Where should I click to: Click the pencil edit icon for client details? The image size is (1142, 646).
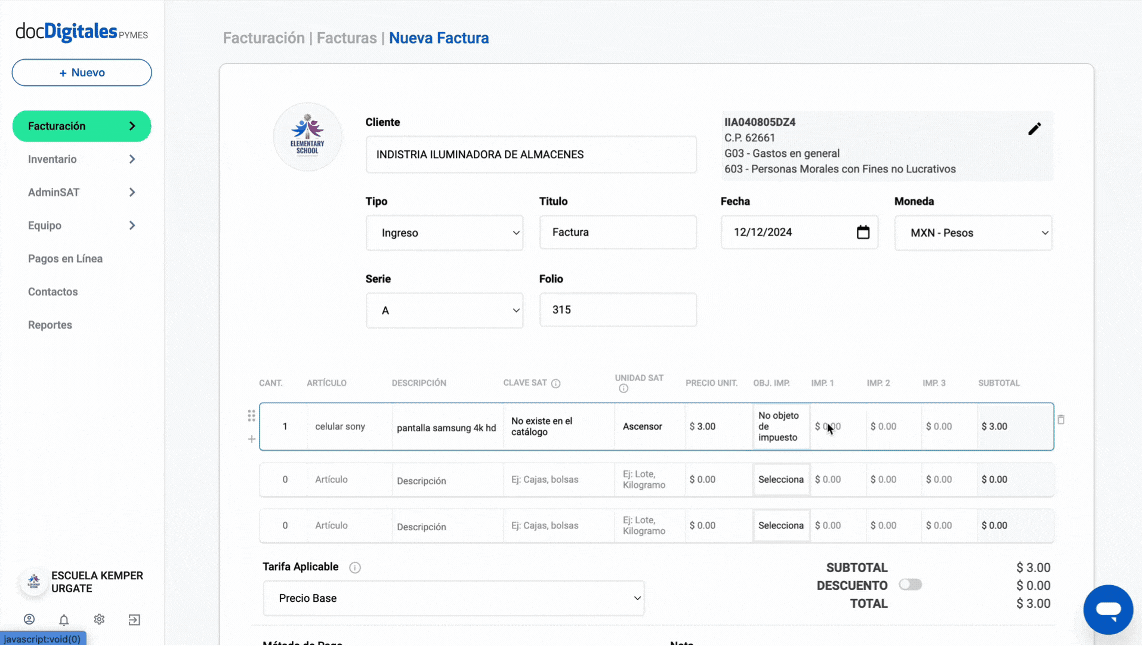pyautogui.click(x=1034, y=129)
